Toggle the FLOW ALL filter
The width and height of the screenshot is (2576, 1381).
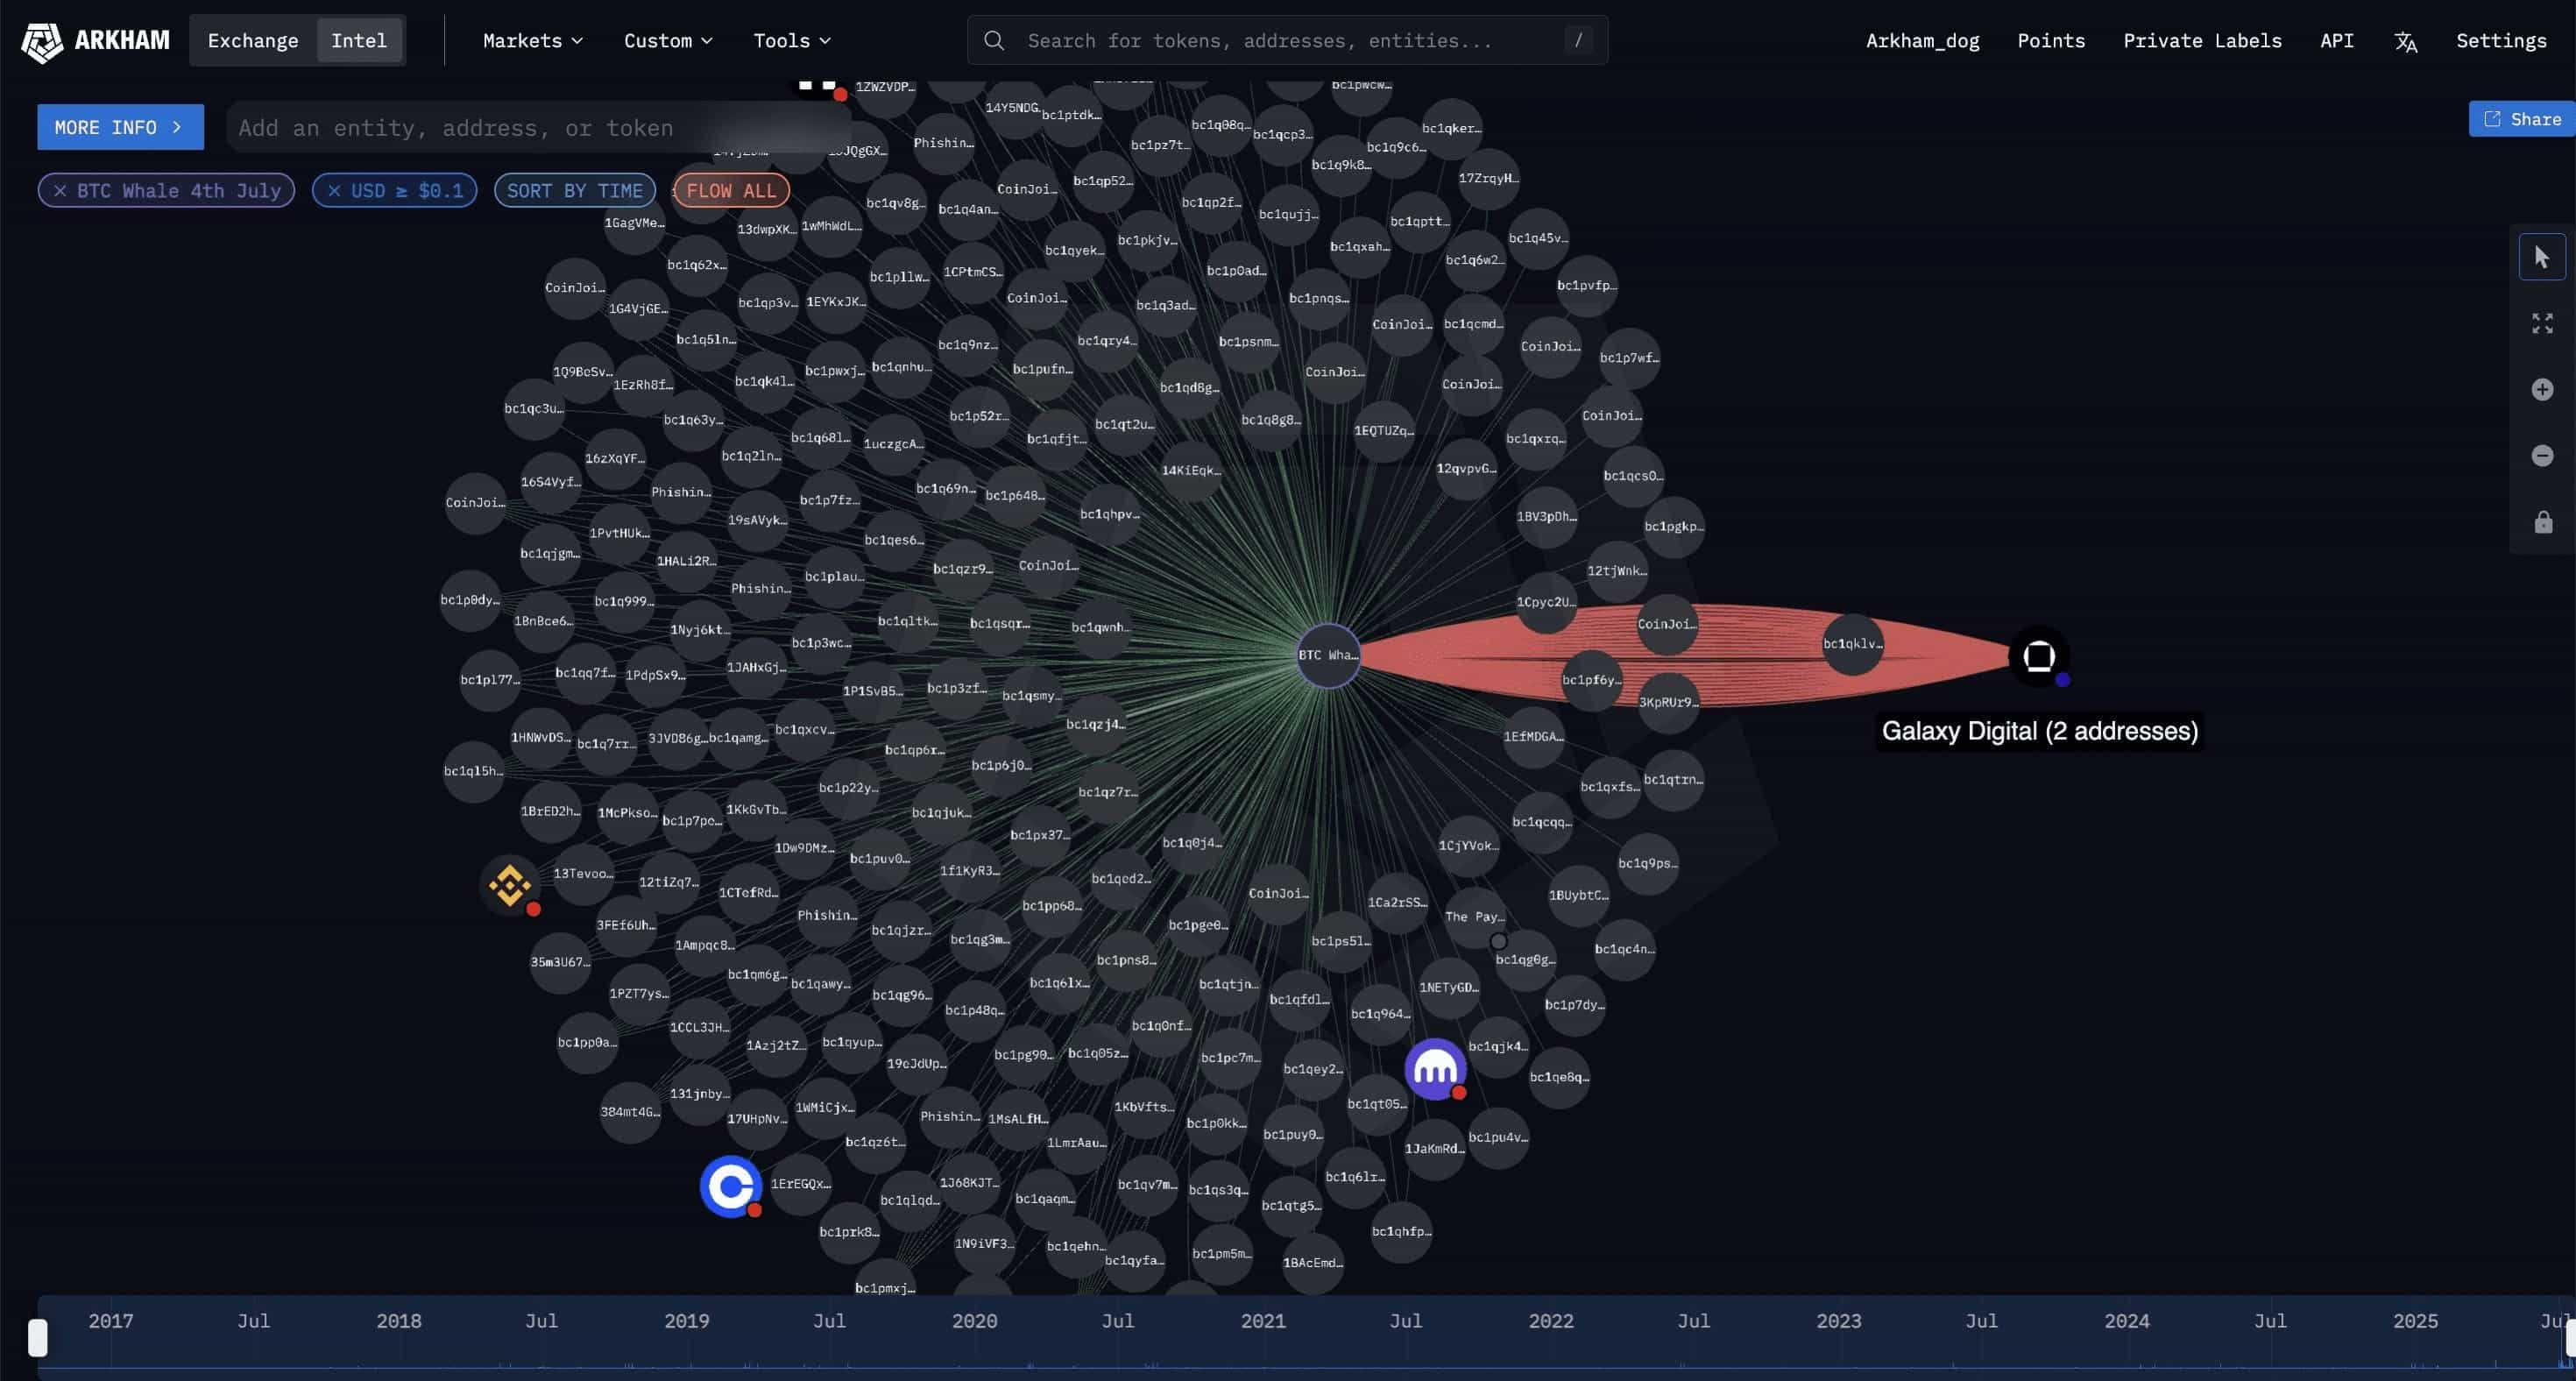coord(731,190)
